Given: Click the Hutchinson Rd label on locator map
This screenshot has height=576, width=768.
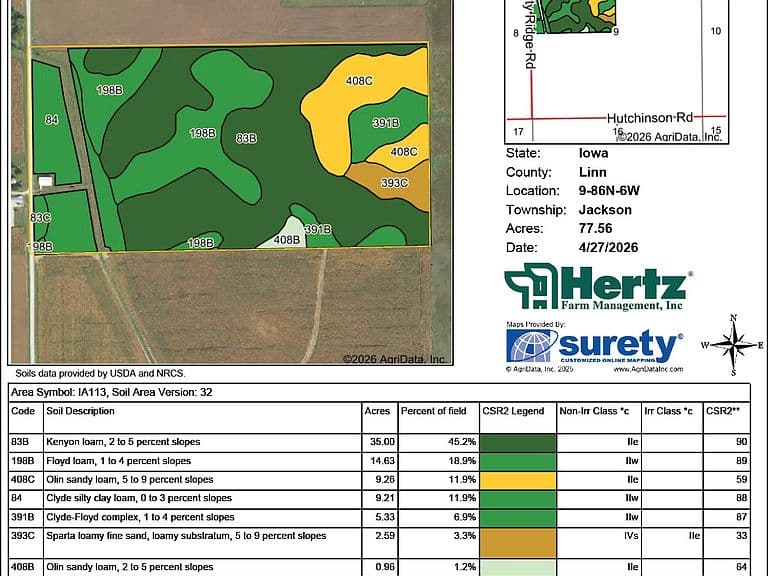Looking at the screenshot, I should pos(649,118).
